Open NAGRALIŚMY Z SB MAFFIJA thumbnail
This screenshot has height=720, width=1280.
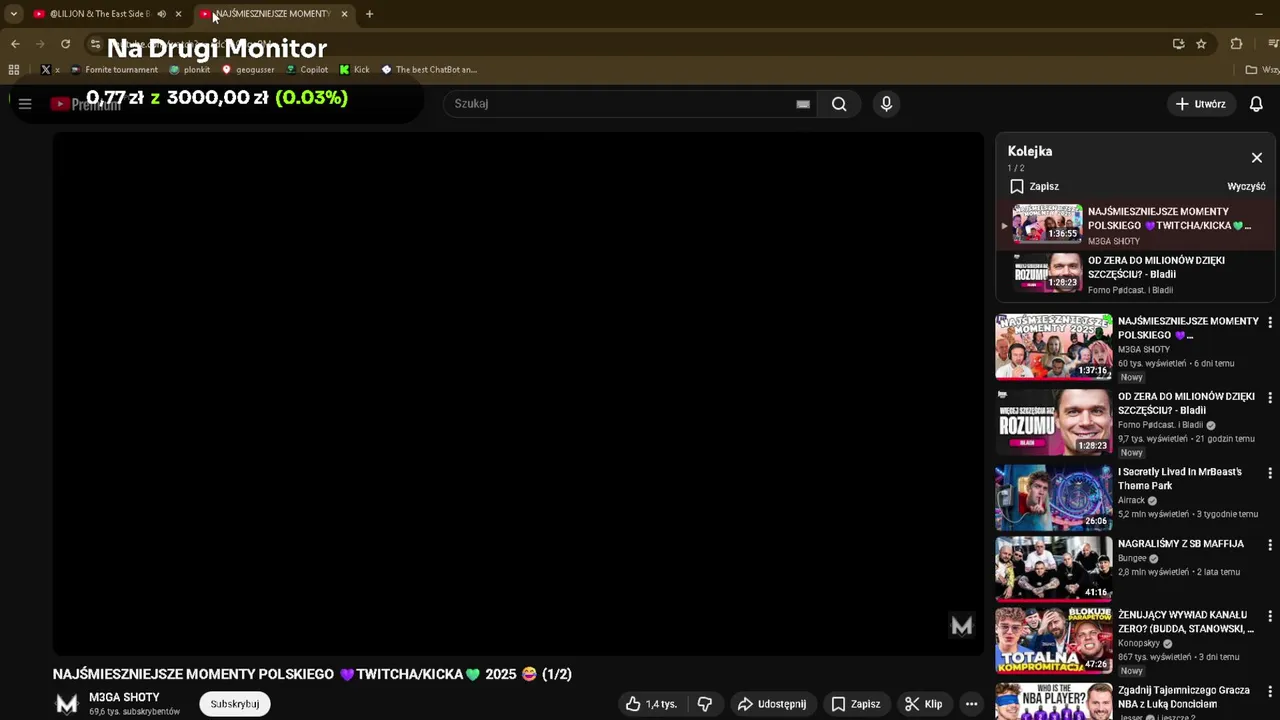[1053, 569]
